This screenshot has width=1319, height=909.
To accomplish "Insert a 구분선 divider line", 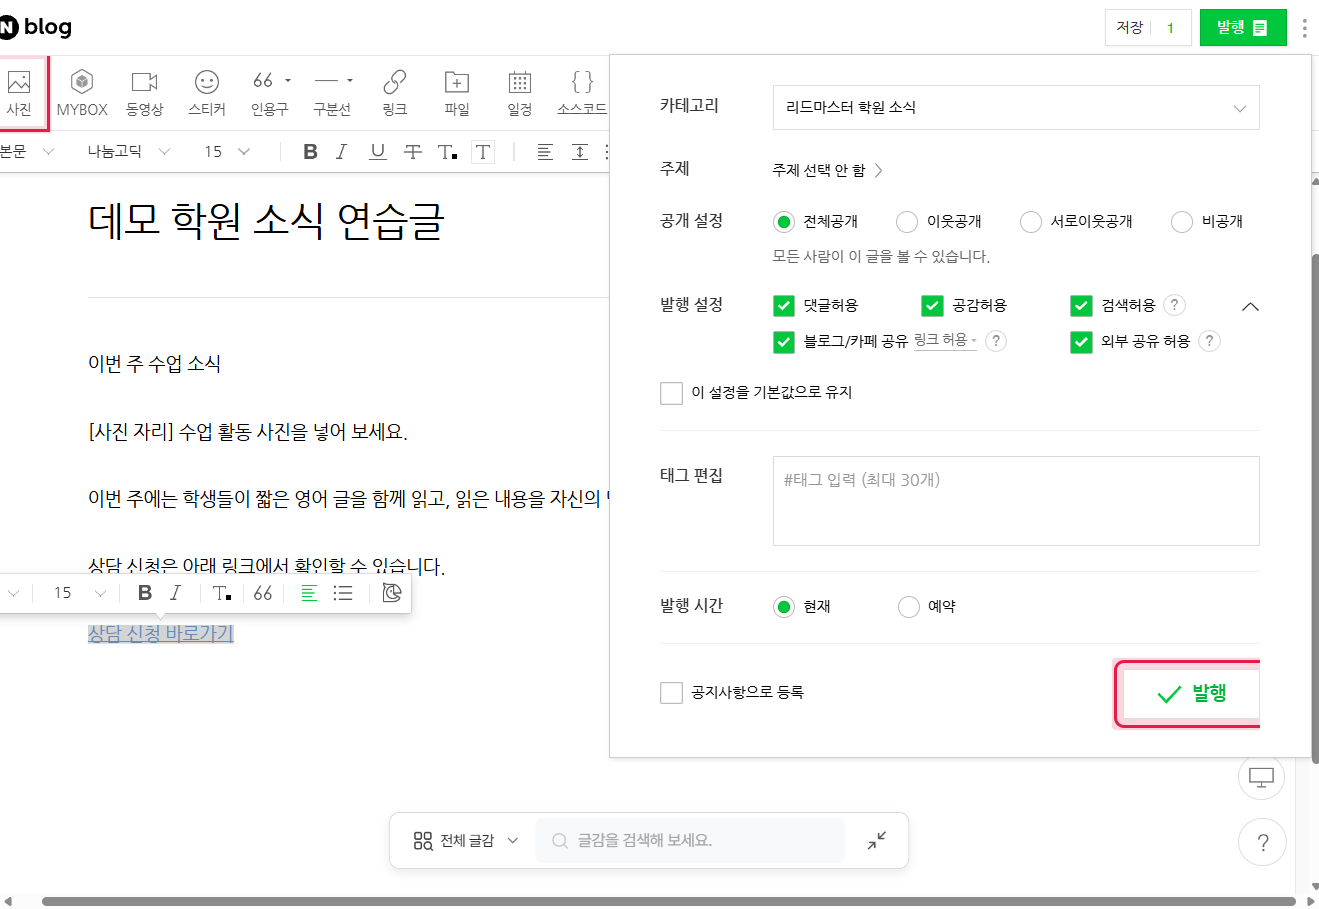I will click(332, 92).
